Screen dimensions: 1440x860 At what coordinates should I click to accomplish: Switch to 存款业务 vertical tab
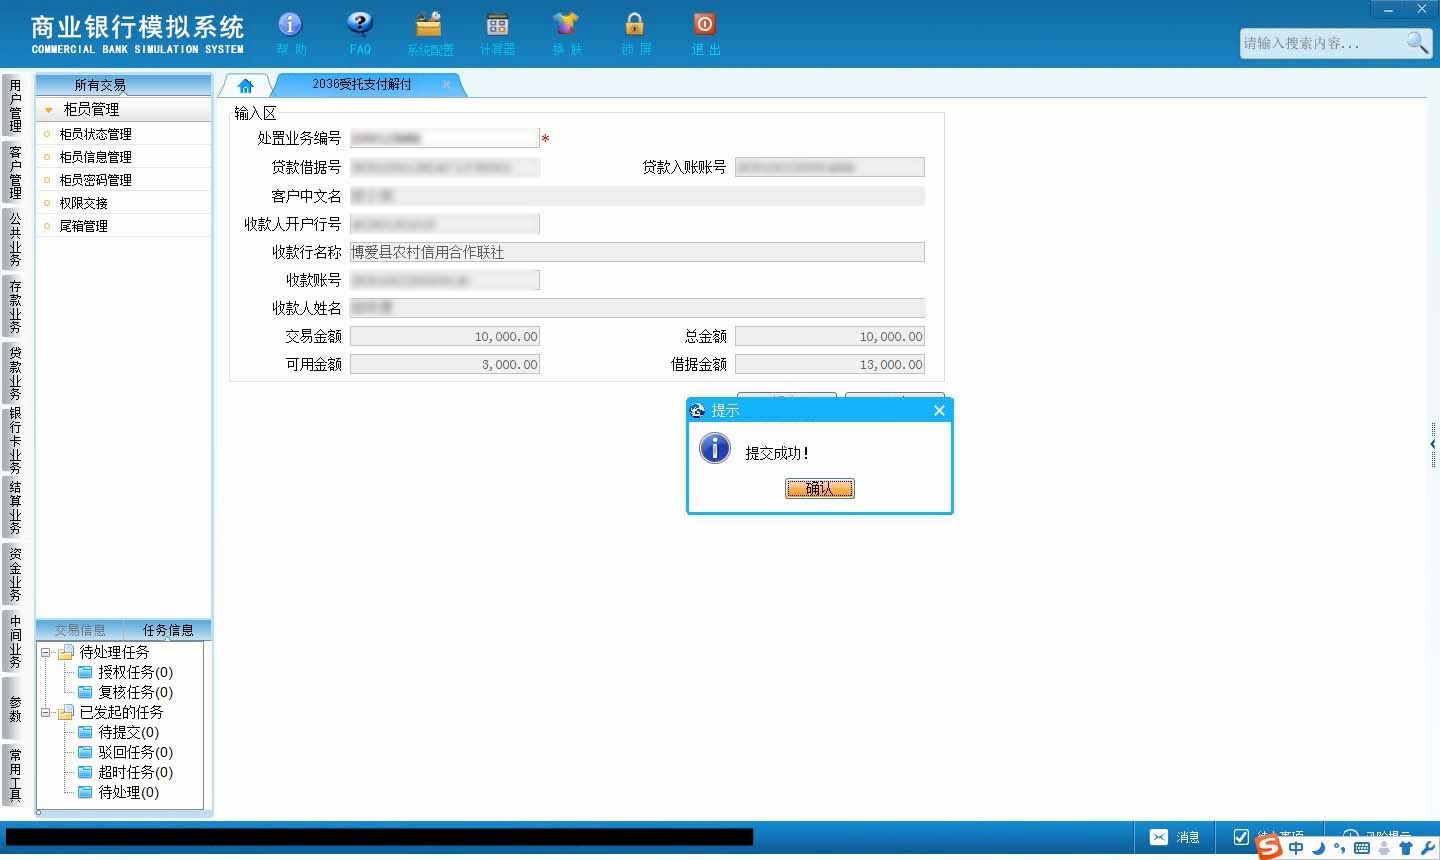(x=14, y=306)
